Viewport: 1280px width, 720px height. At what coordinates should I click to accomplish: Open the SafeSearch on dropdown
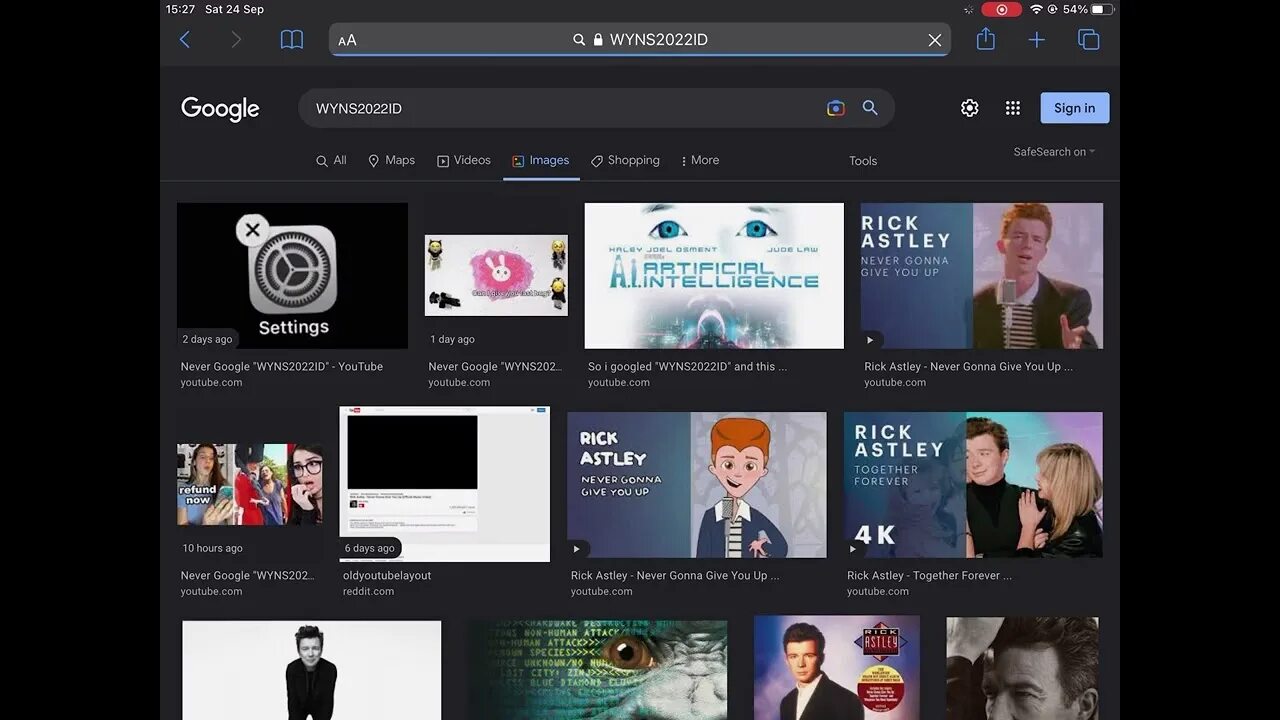tap(1054, 152)
